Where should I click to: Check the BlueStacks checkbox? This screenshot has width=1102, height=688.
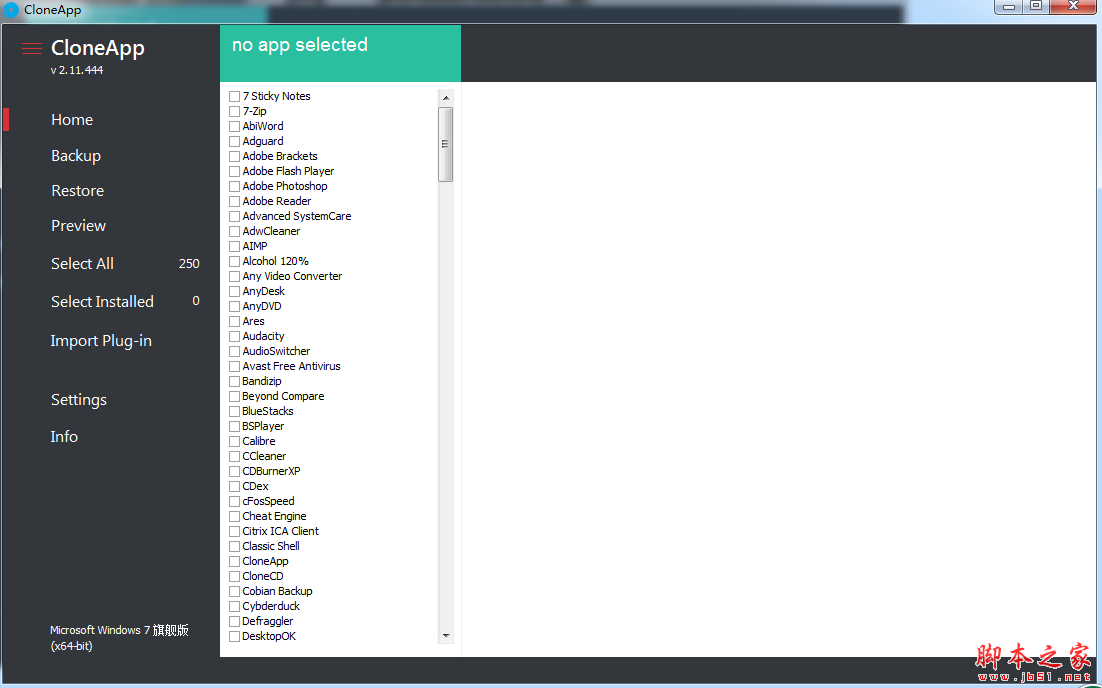coord(235,411)
